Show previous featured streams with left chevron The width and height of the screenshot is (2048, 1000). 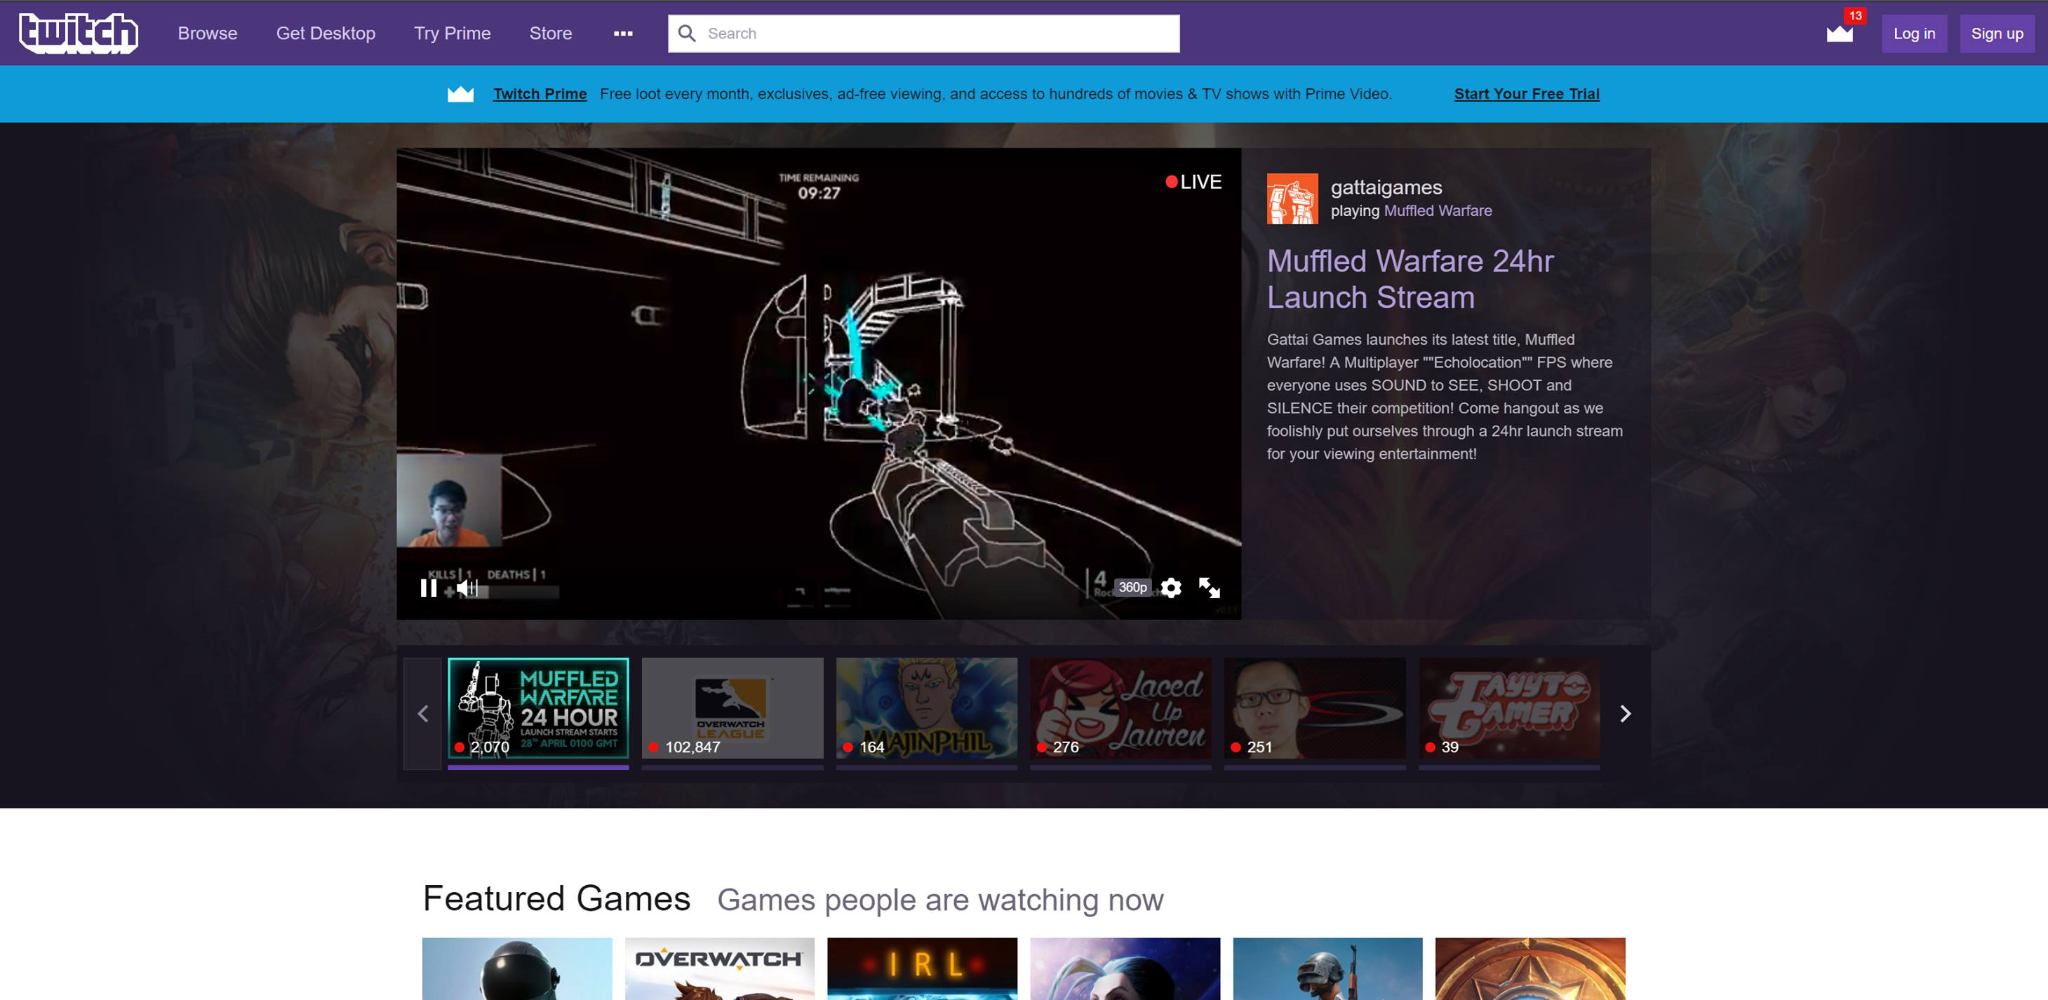tap(423, 713)
